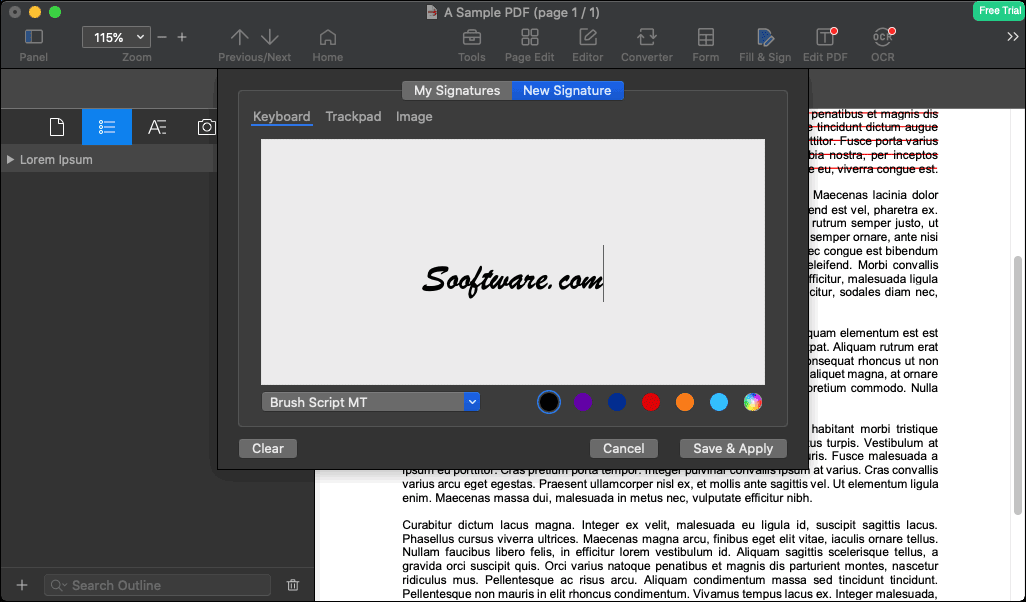This screenshot has width=1026, height=602.
Task: Open the Fill & Sign tool
Action: (765, 37)
